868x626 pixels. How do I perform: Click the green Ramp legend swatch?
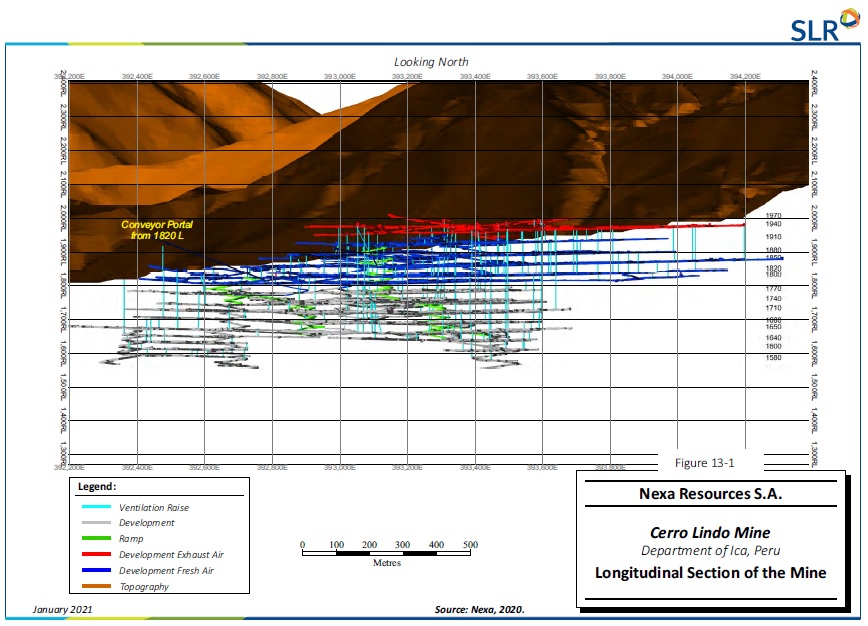coord(96,538)
